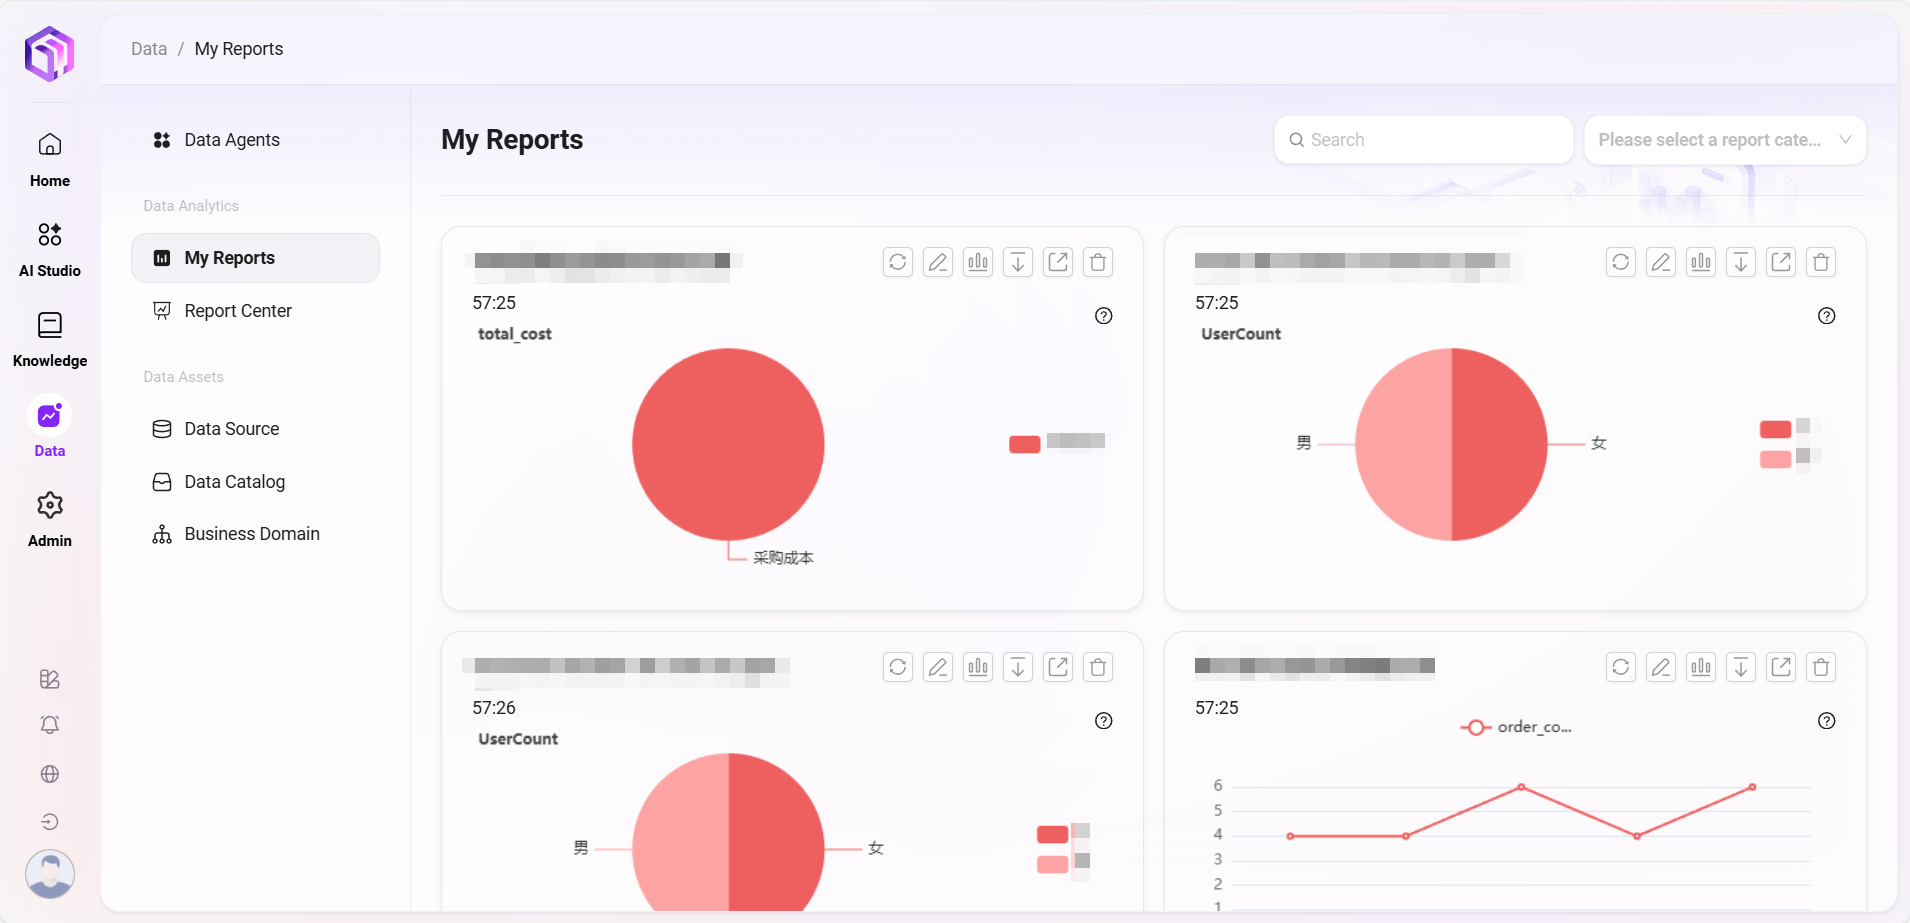This screenshot has height=923, width=1910.
Task: Click the Search reports field
Action: click(1424, 140)
